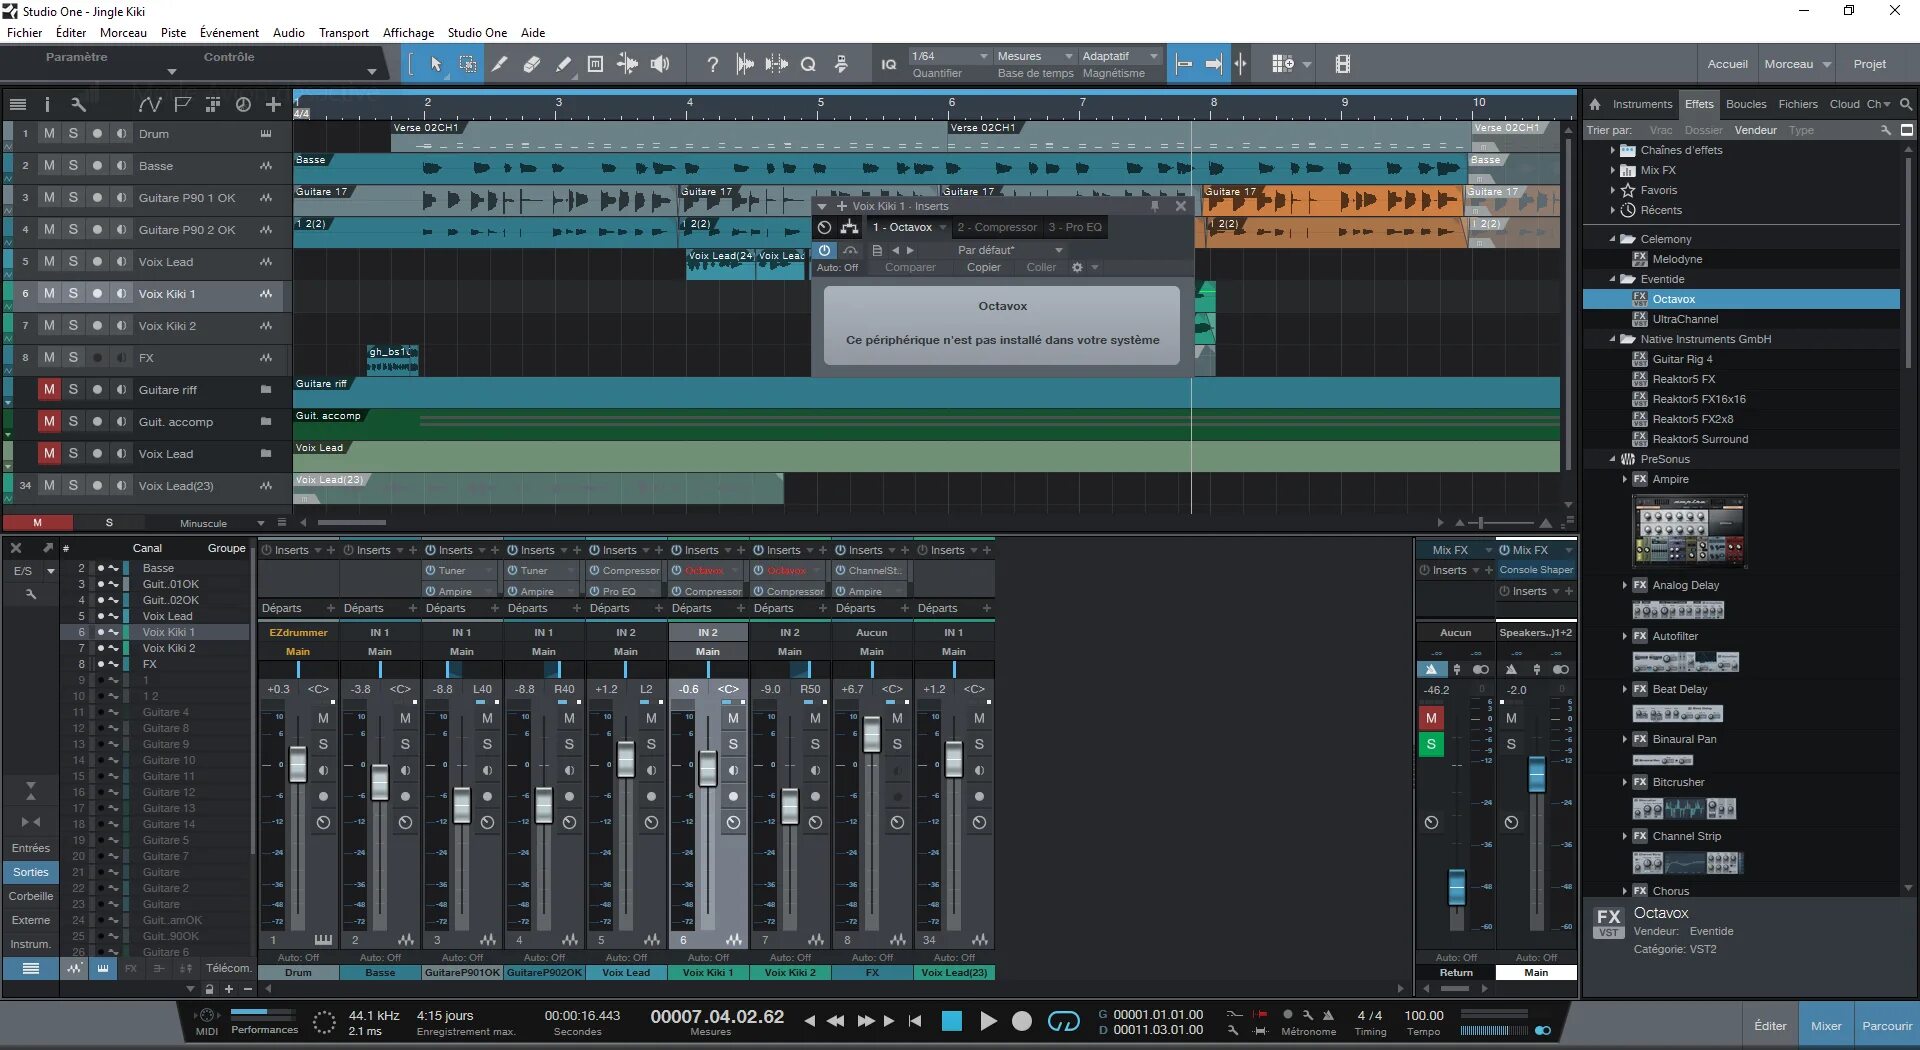Open the browser home icon

pyautogui.click(x=1595, y=104)
